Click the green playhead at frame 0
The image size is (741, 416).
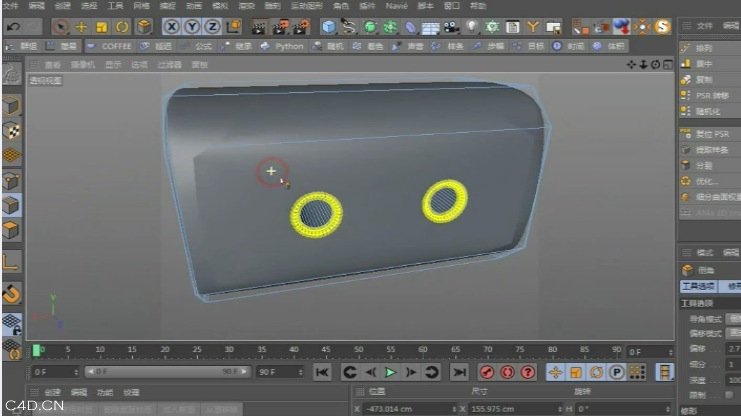click(x=36, y=350)
